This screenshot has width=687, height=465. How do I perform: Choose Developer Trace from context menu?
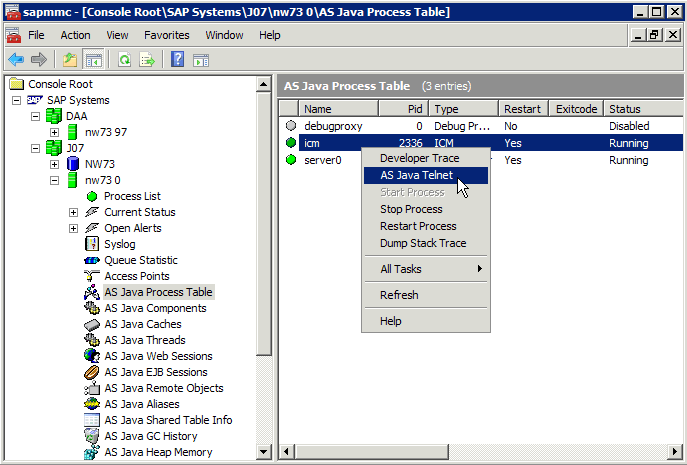425,158
